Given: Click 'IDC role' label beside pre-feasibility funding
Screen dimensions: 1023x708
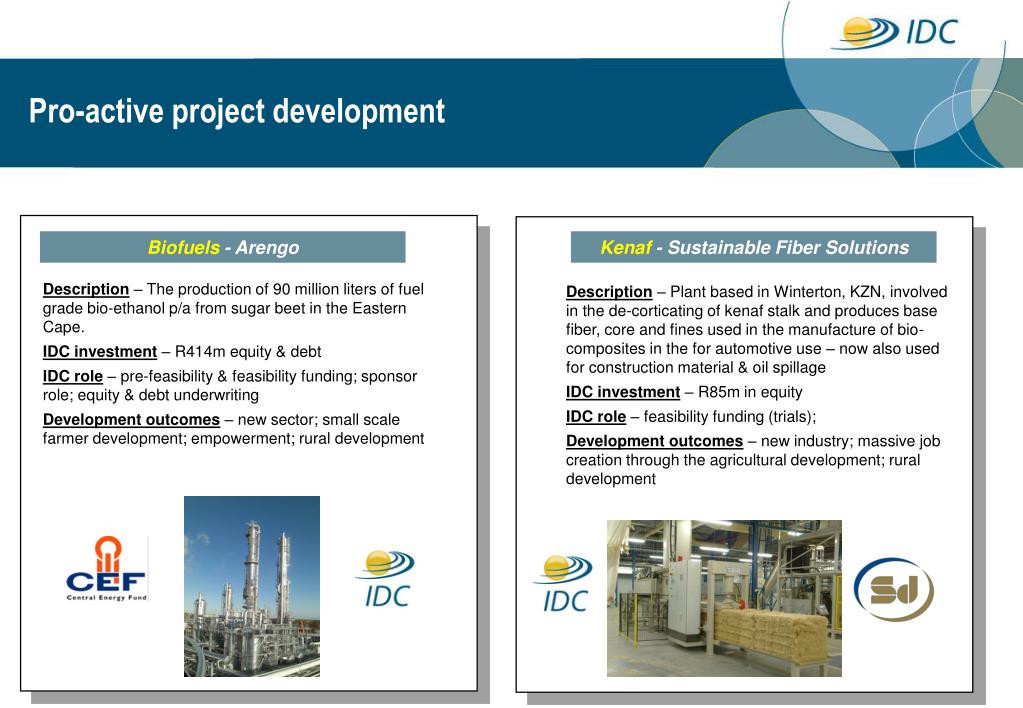Looking at the screenshot, I should tap(72, 377).
